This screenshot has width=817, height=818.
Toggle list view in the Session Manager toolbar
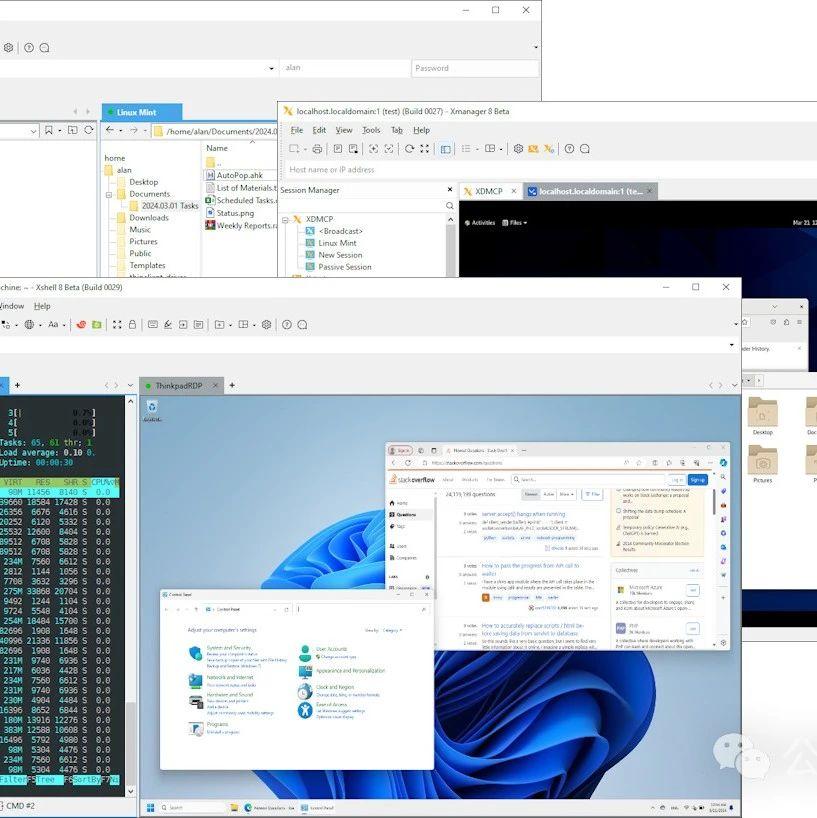pyautogui.click(x=465, y=148)
